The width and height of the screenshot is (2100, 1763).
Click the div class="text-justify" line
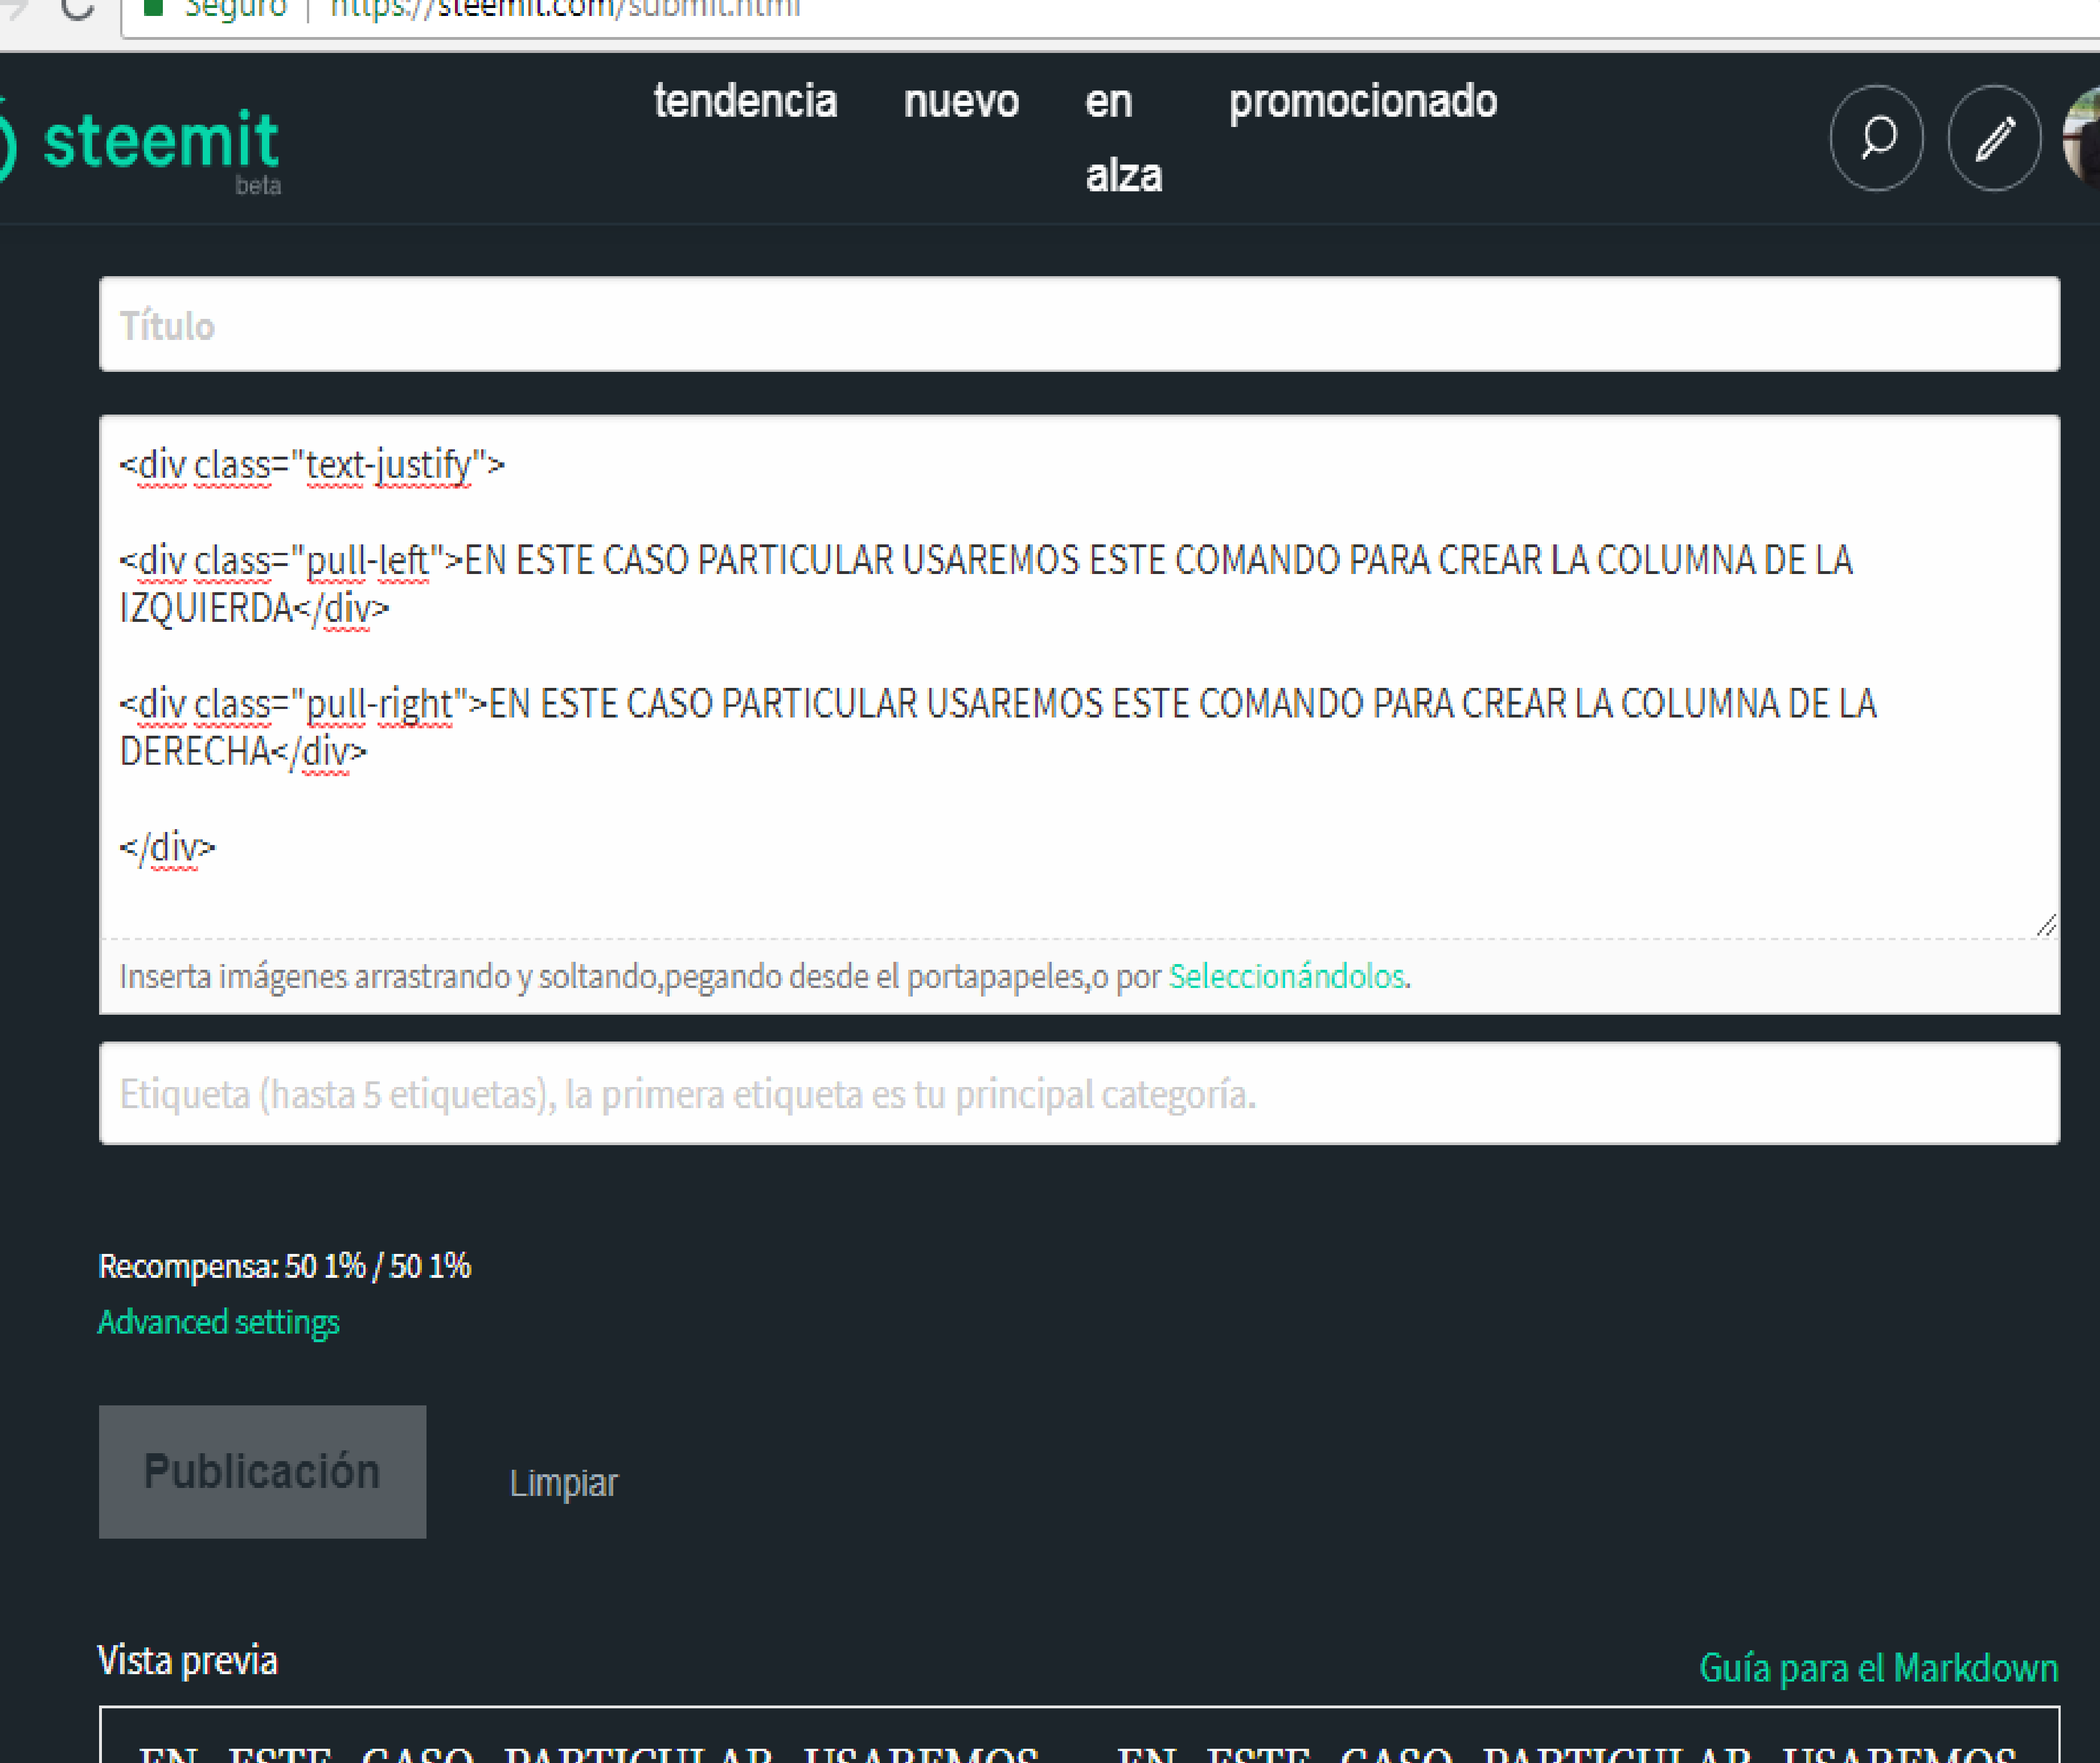(x=312, y=465)
